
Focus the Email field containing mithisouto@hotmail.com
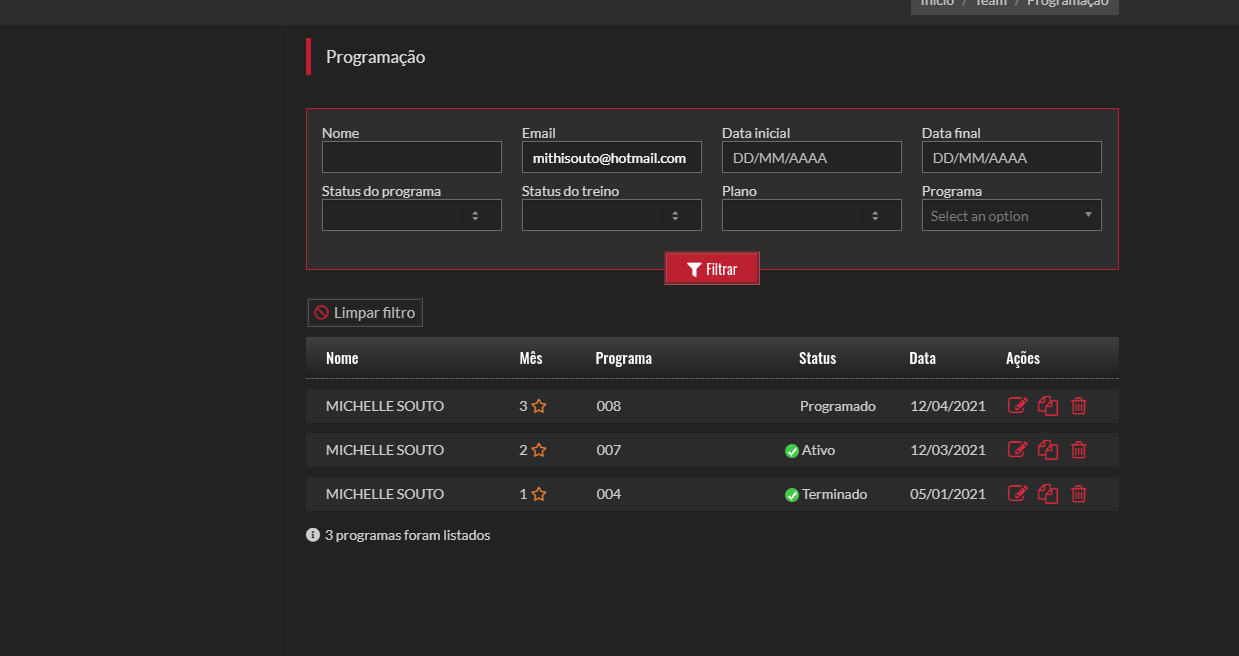(611, 158)
